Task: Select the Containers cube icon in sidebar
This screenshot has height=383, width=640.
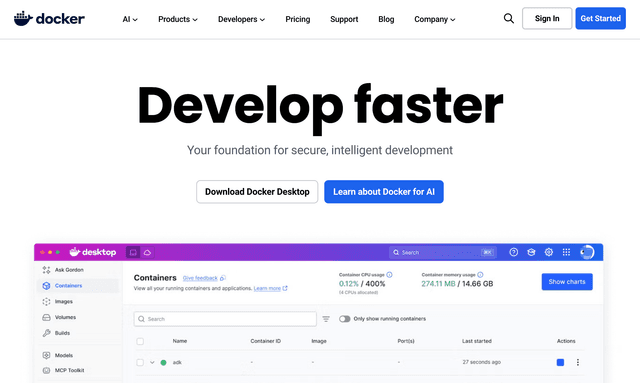Action: point(46,286)
